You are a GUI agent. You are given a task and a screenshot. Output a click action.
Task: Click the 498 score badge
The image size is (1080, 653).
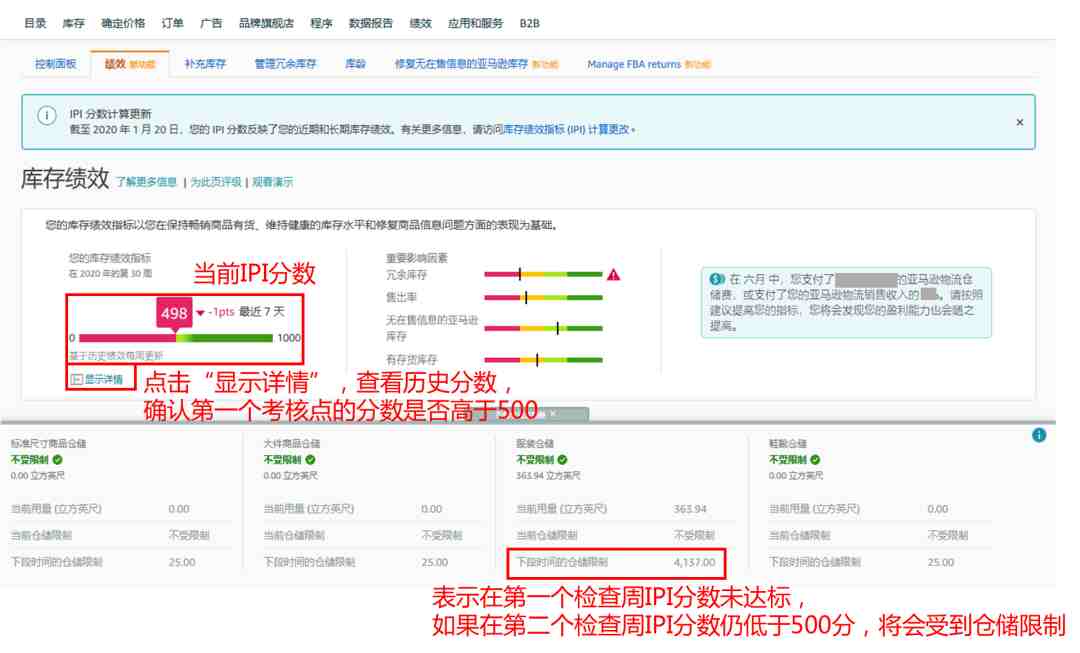pos(174,313)
